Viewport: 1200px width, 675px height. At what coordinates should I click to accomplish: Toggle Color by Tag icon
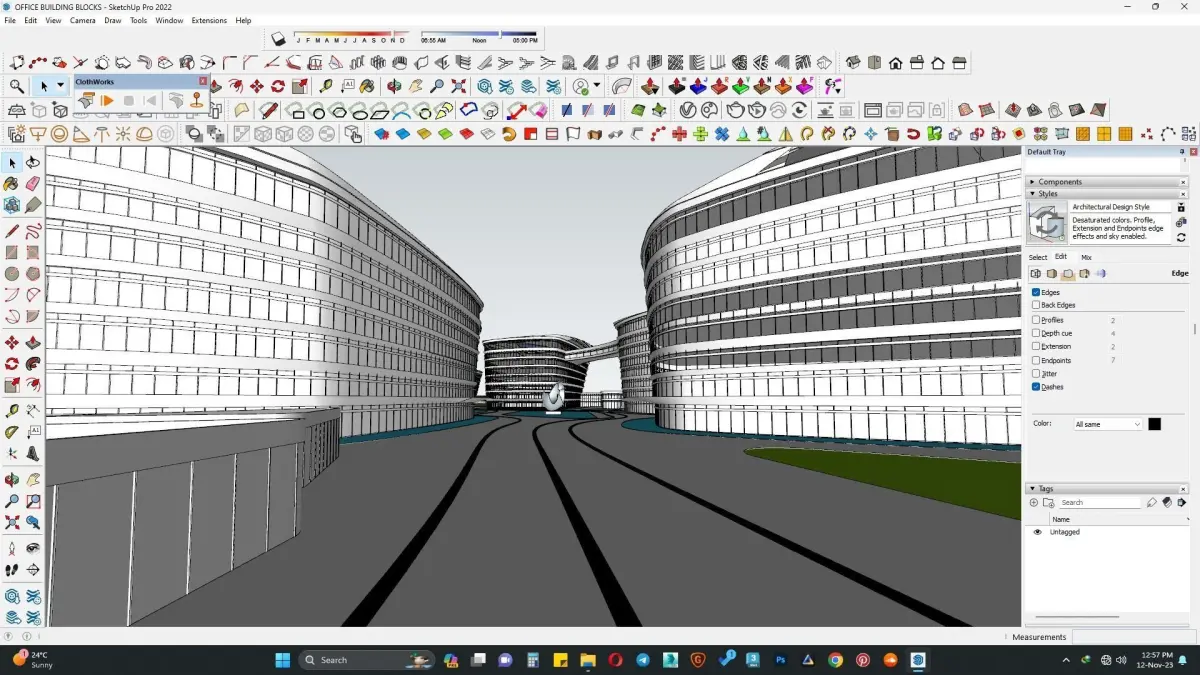point(1166,502)
